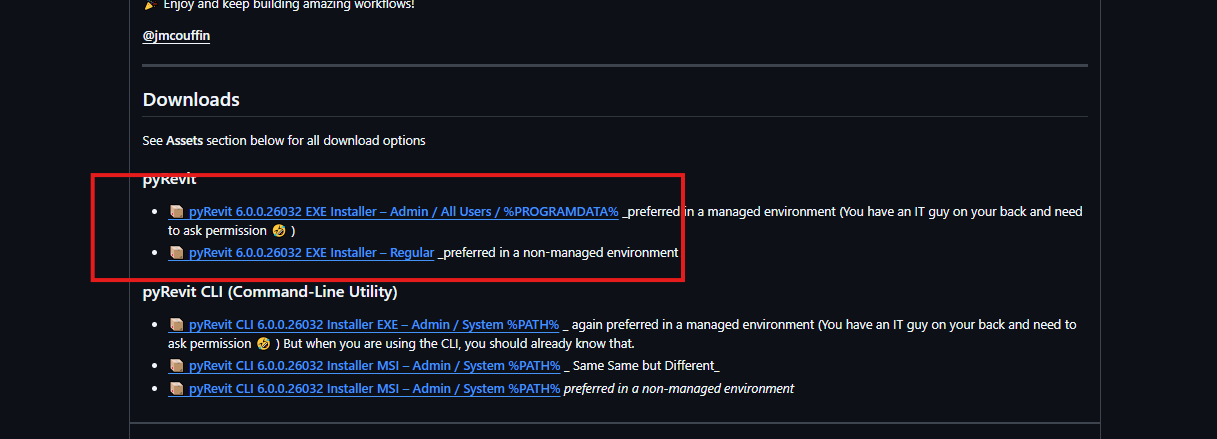The width and height of the screenshot is (1217, 439).
Task: Click the @jmcouffin mention link
Action: click(x=176, y=36)
